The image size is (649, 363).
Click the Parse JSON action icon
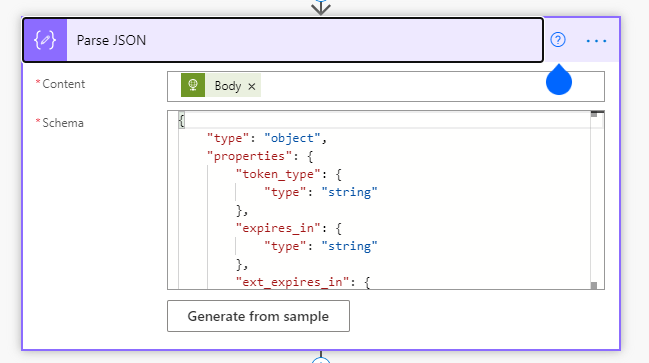click(x=45, y=40)
